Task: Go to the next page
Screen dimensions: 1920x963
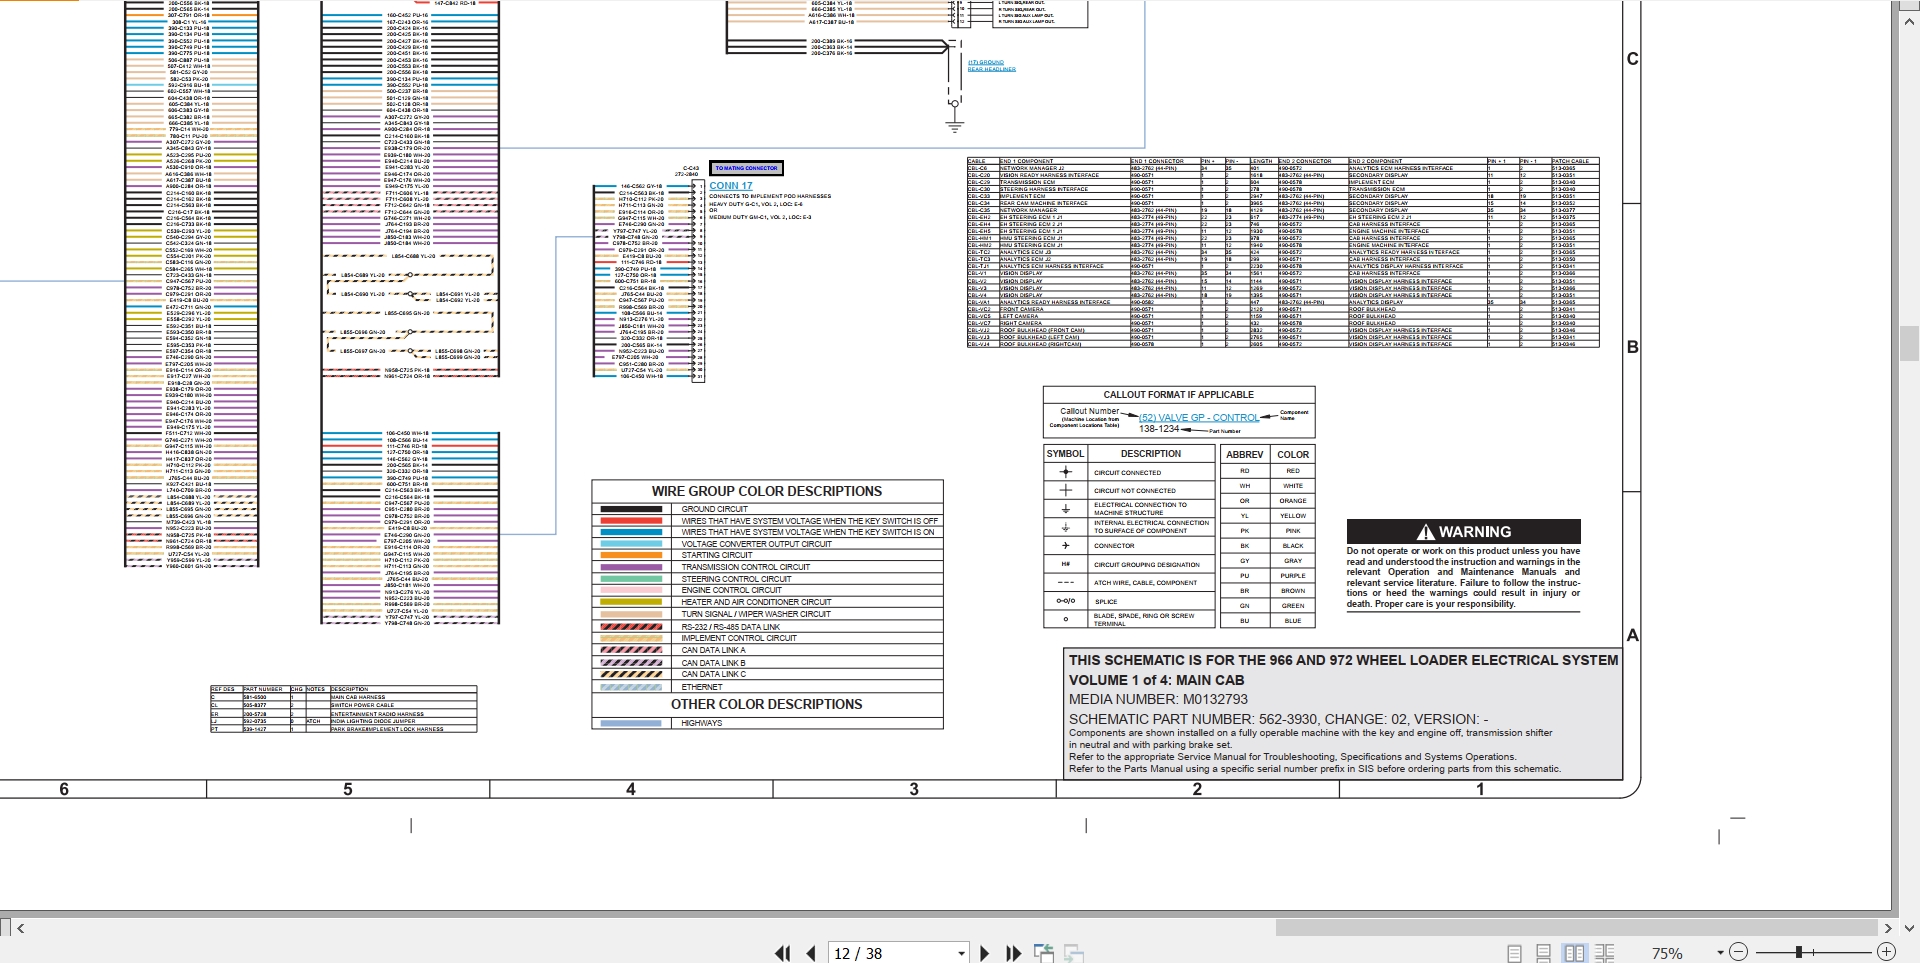Action: pyautogui.click(x=984, y=953)
